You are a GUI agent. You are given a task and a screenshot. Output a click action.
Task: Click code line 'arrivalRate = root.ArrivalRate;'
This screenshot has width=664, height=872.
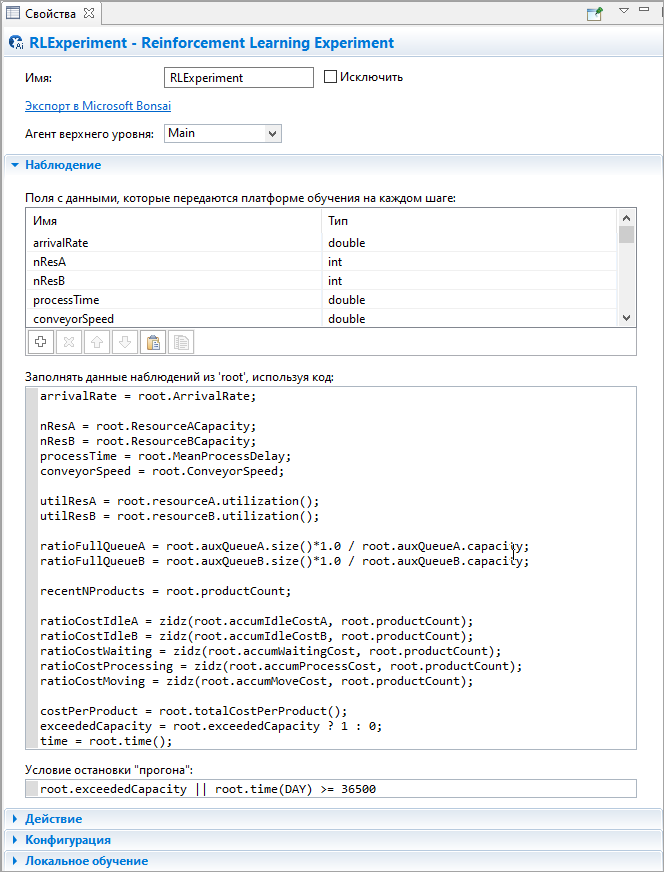point(148,396)
